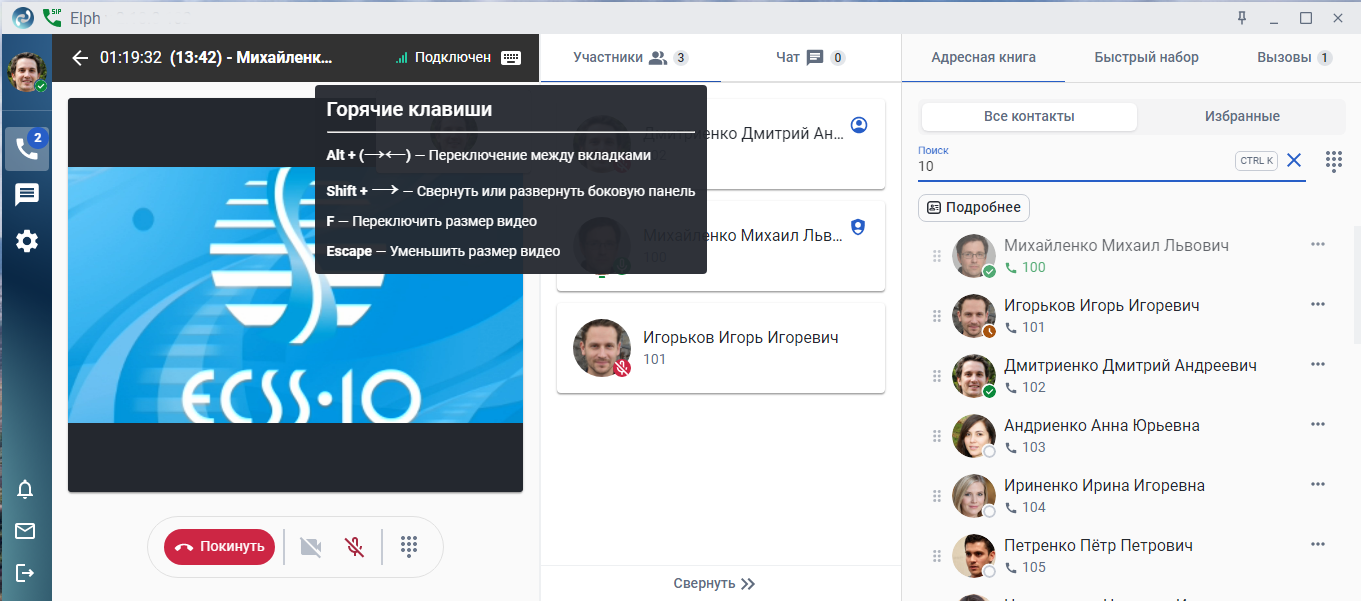This screenshot has width=1361, height=601.
Task: Collapse side panel via Свернуть
Action: 714,584
